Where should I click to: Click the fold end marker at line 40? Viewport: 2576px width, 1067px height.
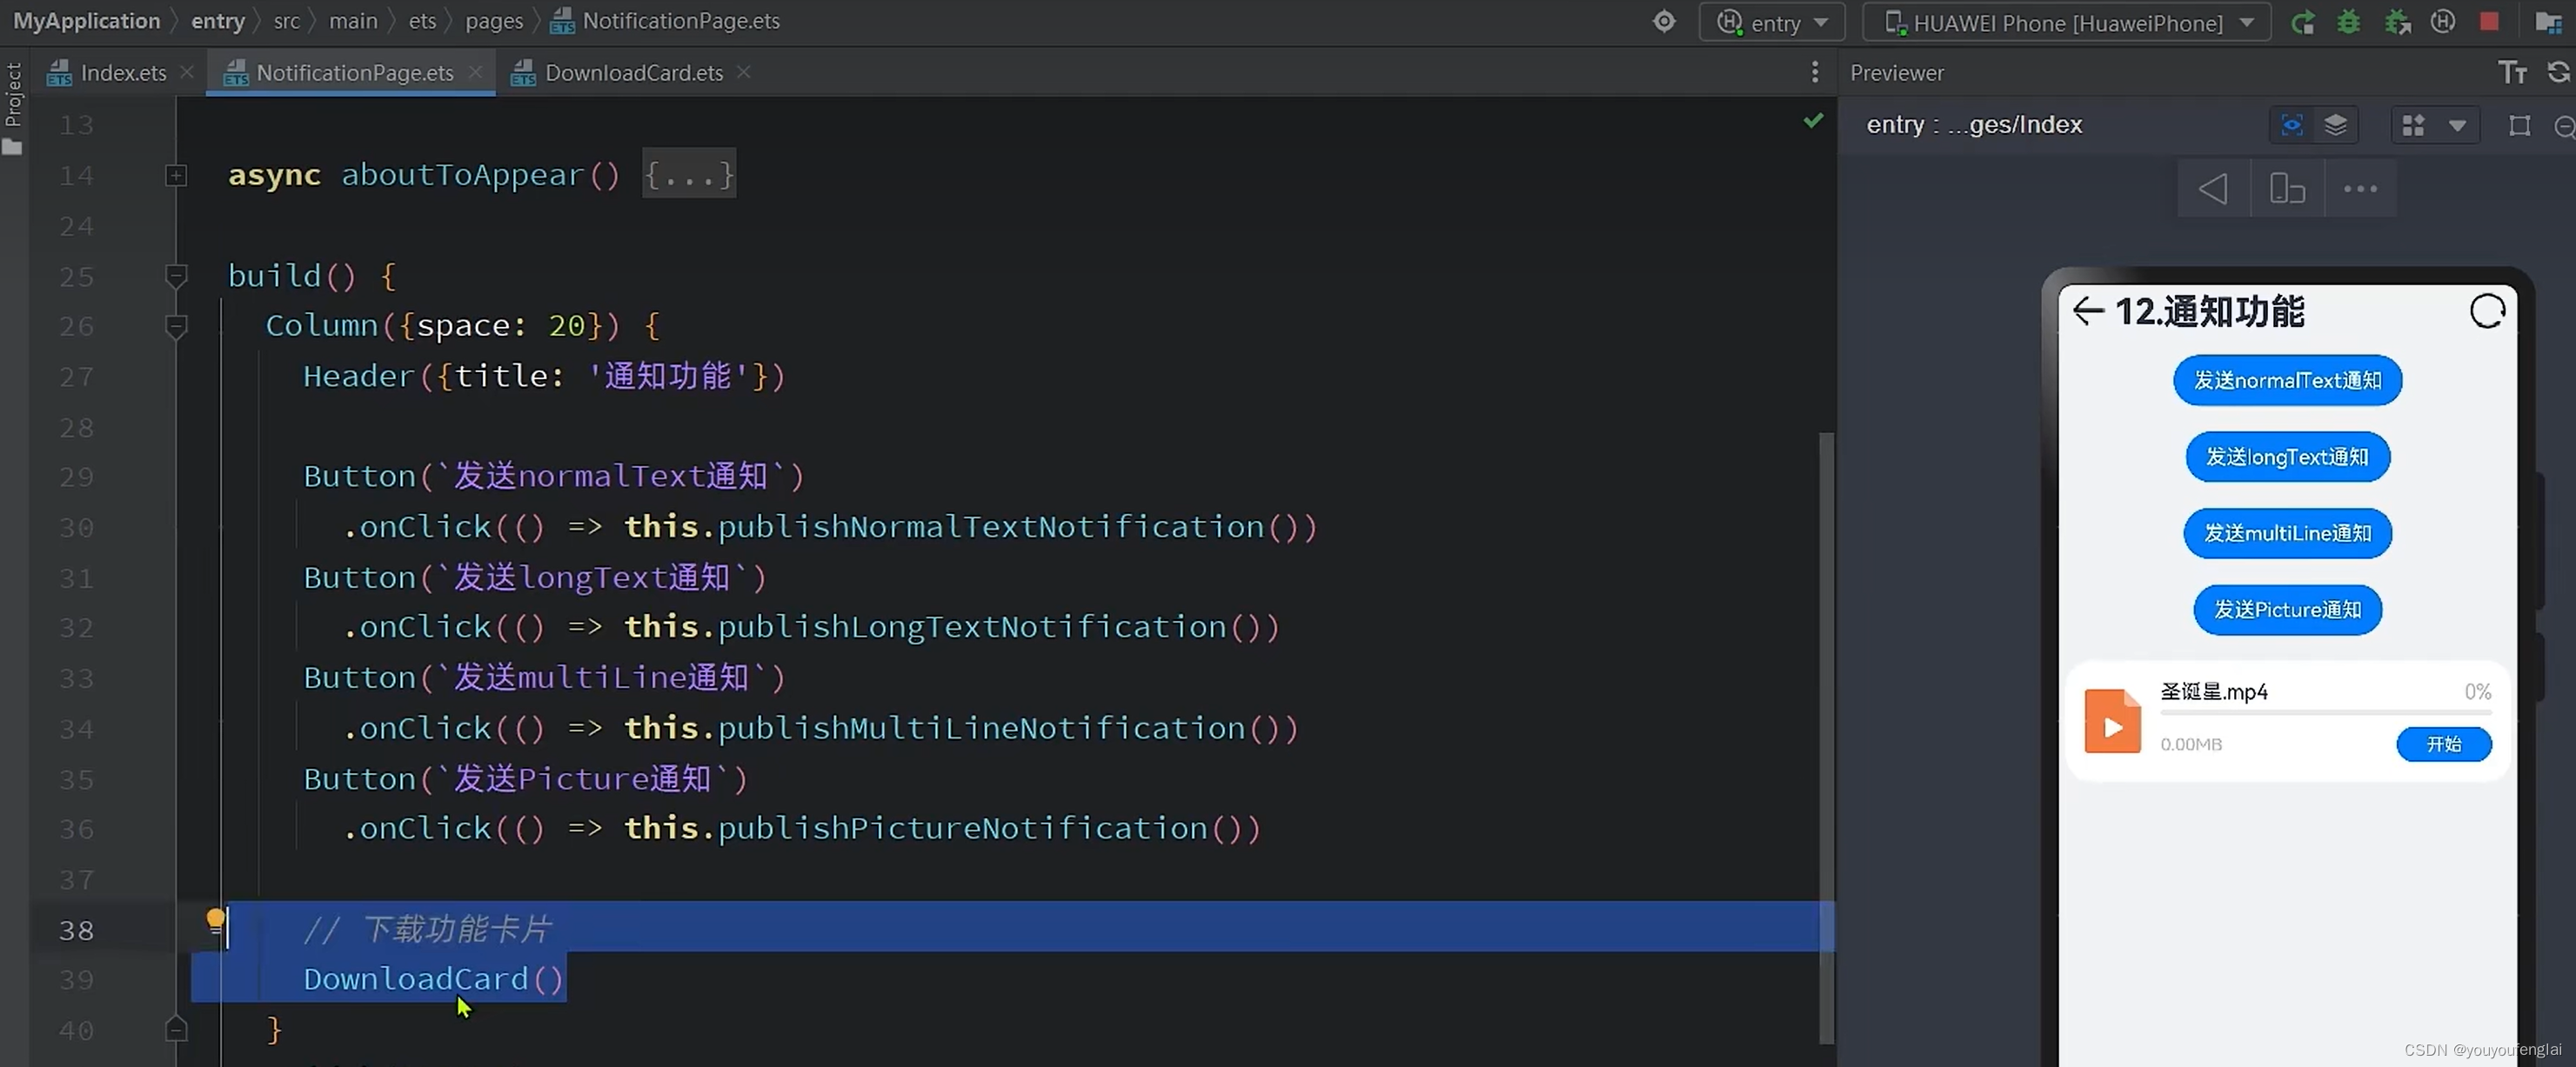[x=176, y=1028]
